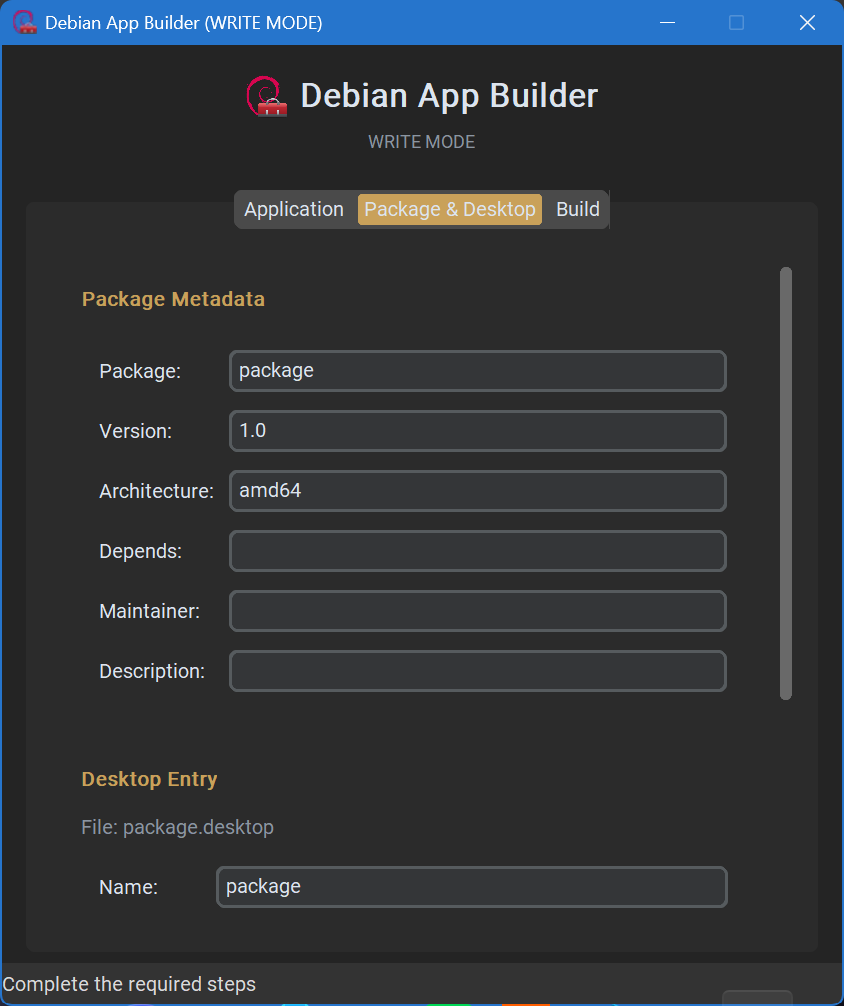Open the Build tab
This screenshot has width=844, height=1006.
[578, 209]
